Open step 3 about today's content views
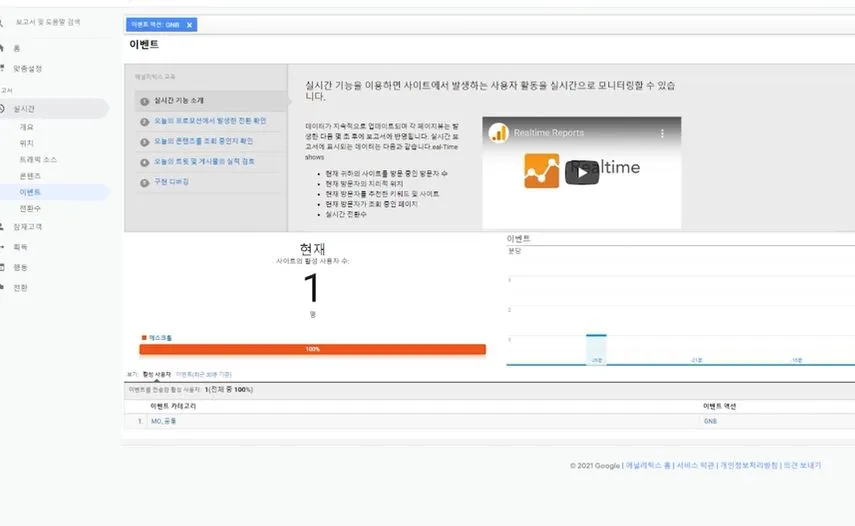The height and width of the screenshot is (526, 855). [203, 141]
